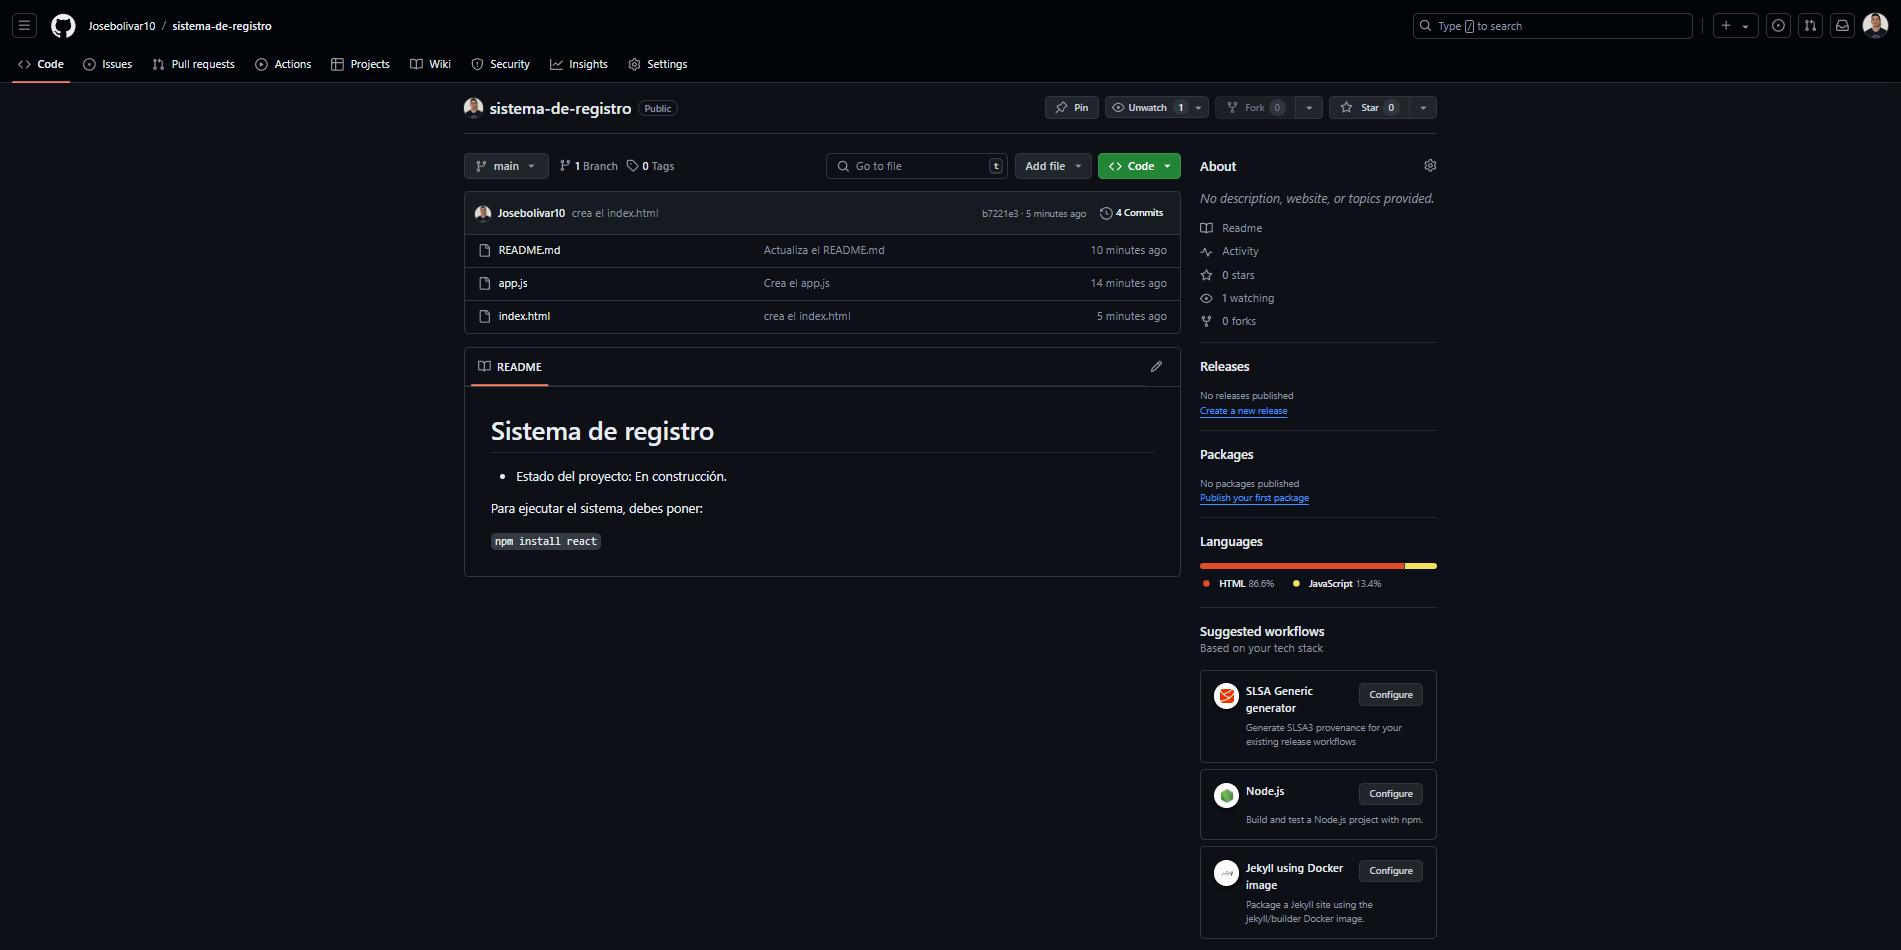View the 0 forks link

[x=1228, y=321]
